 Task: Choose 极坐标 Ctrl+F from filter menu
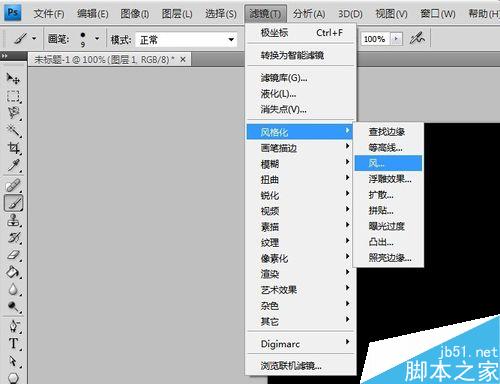pyautogui.click(x=301, y=33)
